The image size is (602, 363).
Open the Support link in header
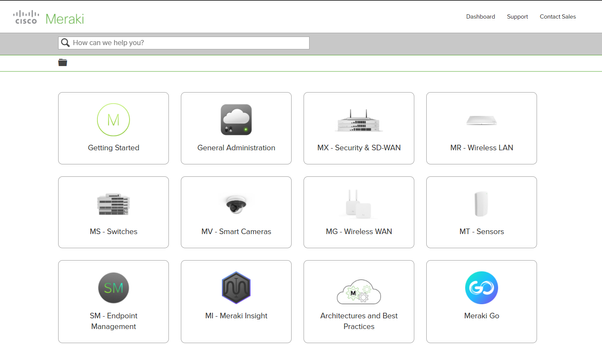[x=517, y=17]
